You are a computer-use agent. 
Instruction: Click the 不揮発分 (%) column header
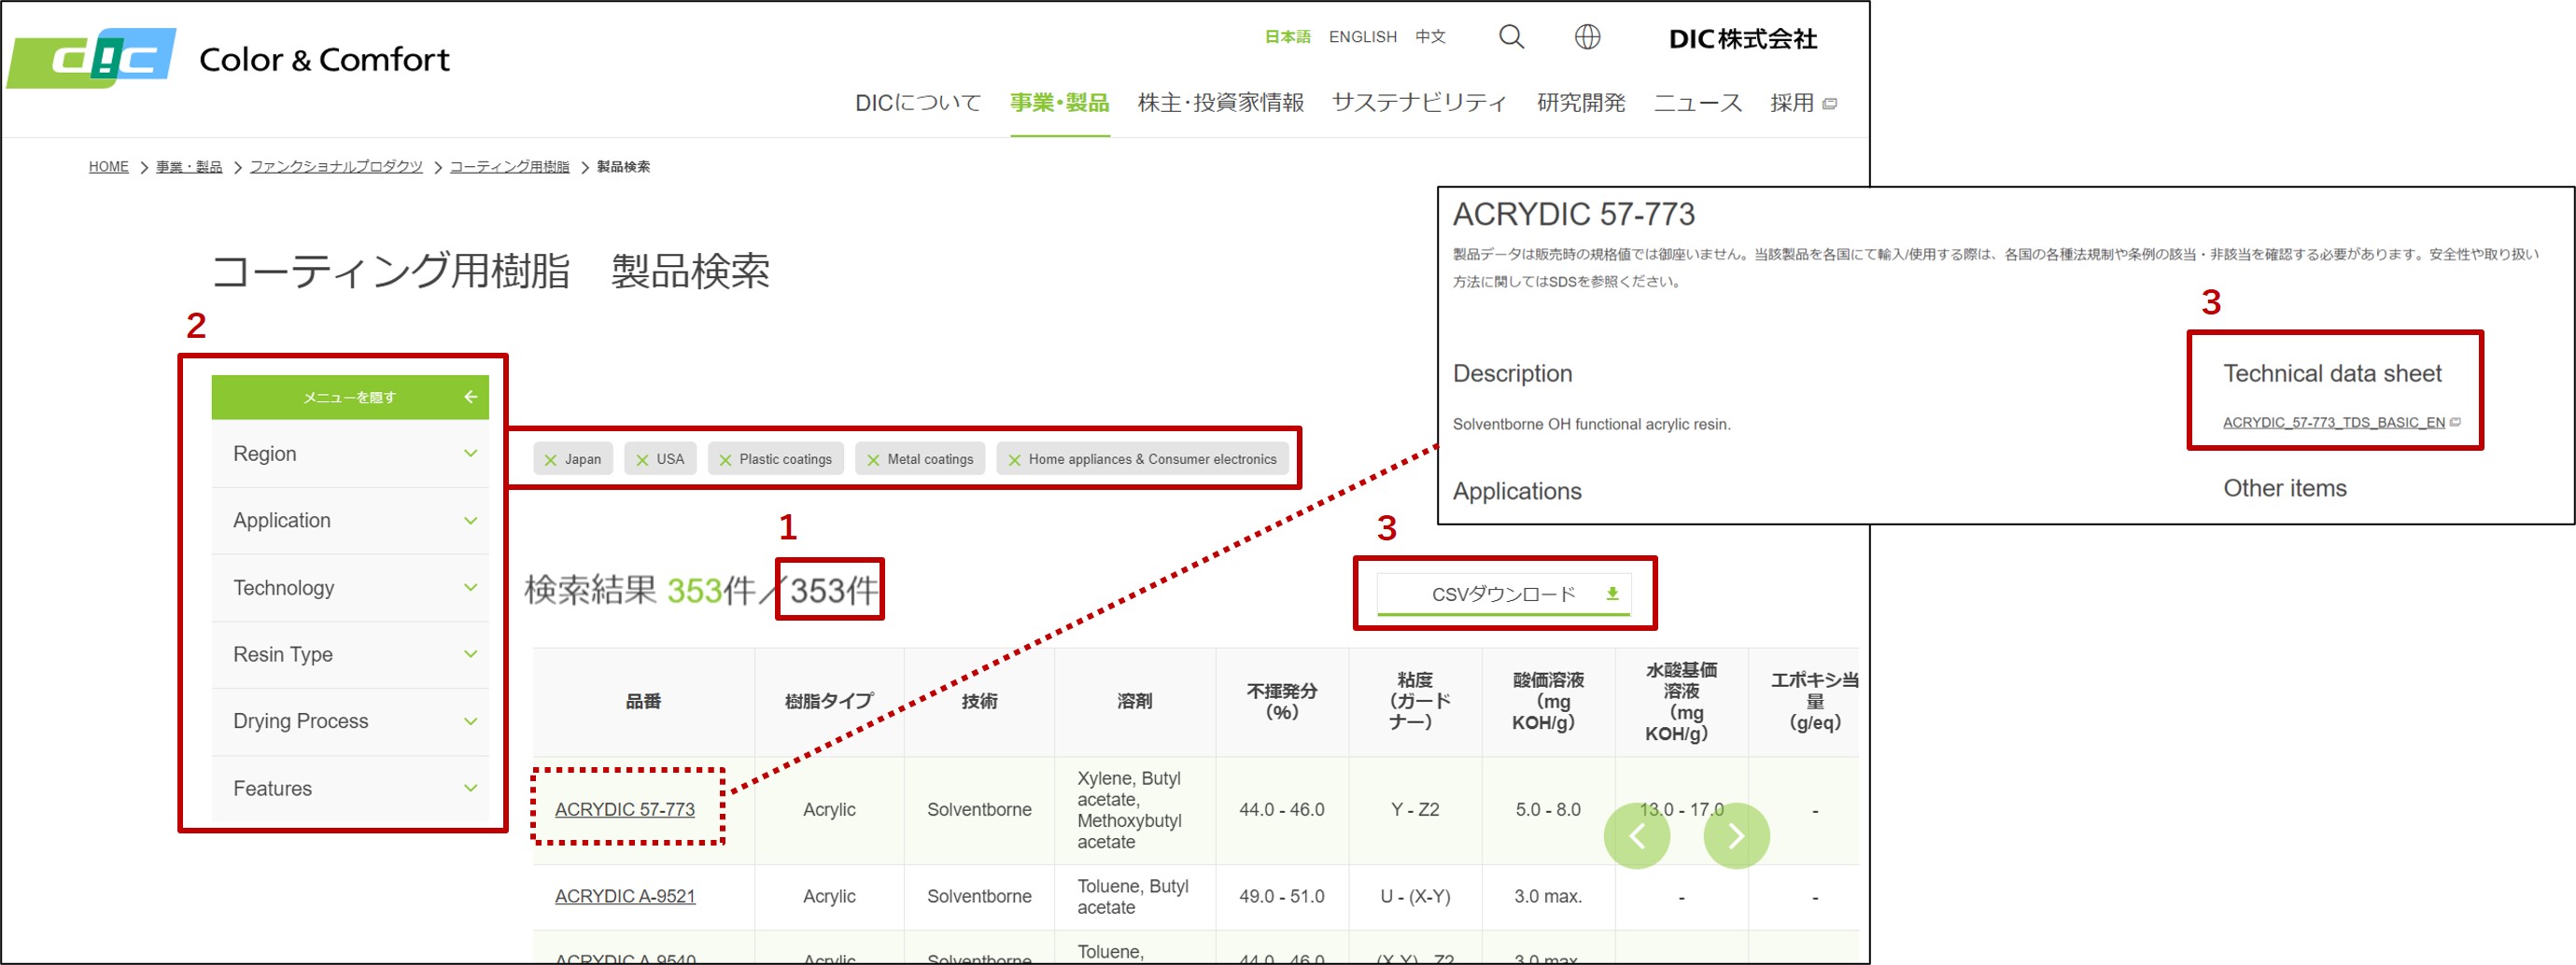pos(1282,702)
